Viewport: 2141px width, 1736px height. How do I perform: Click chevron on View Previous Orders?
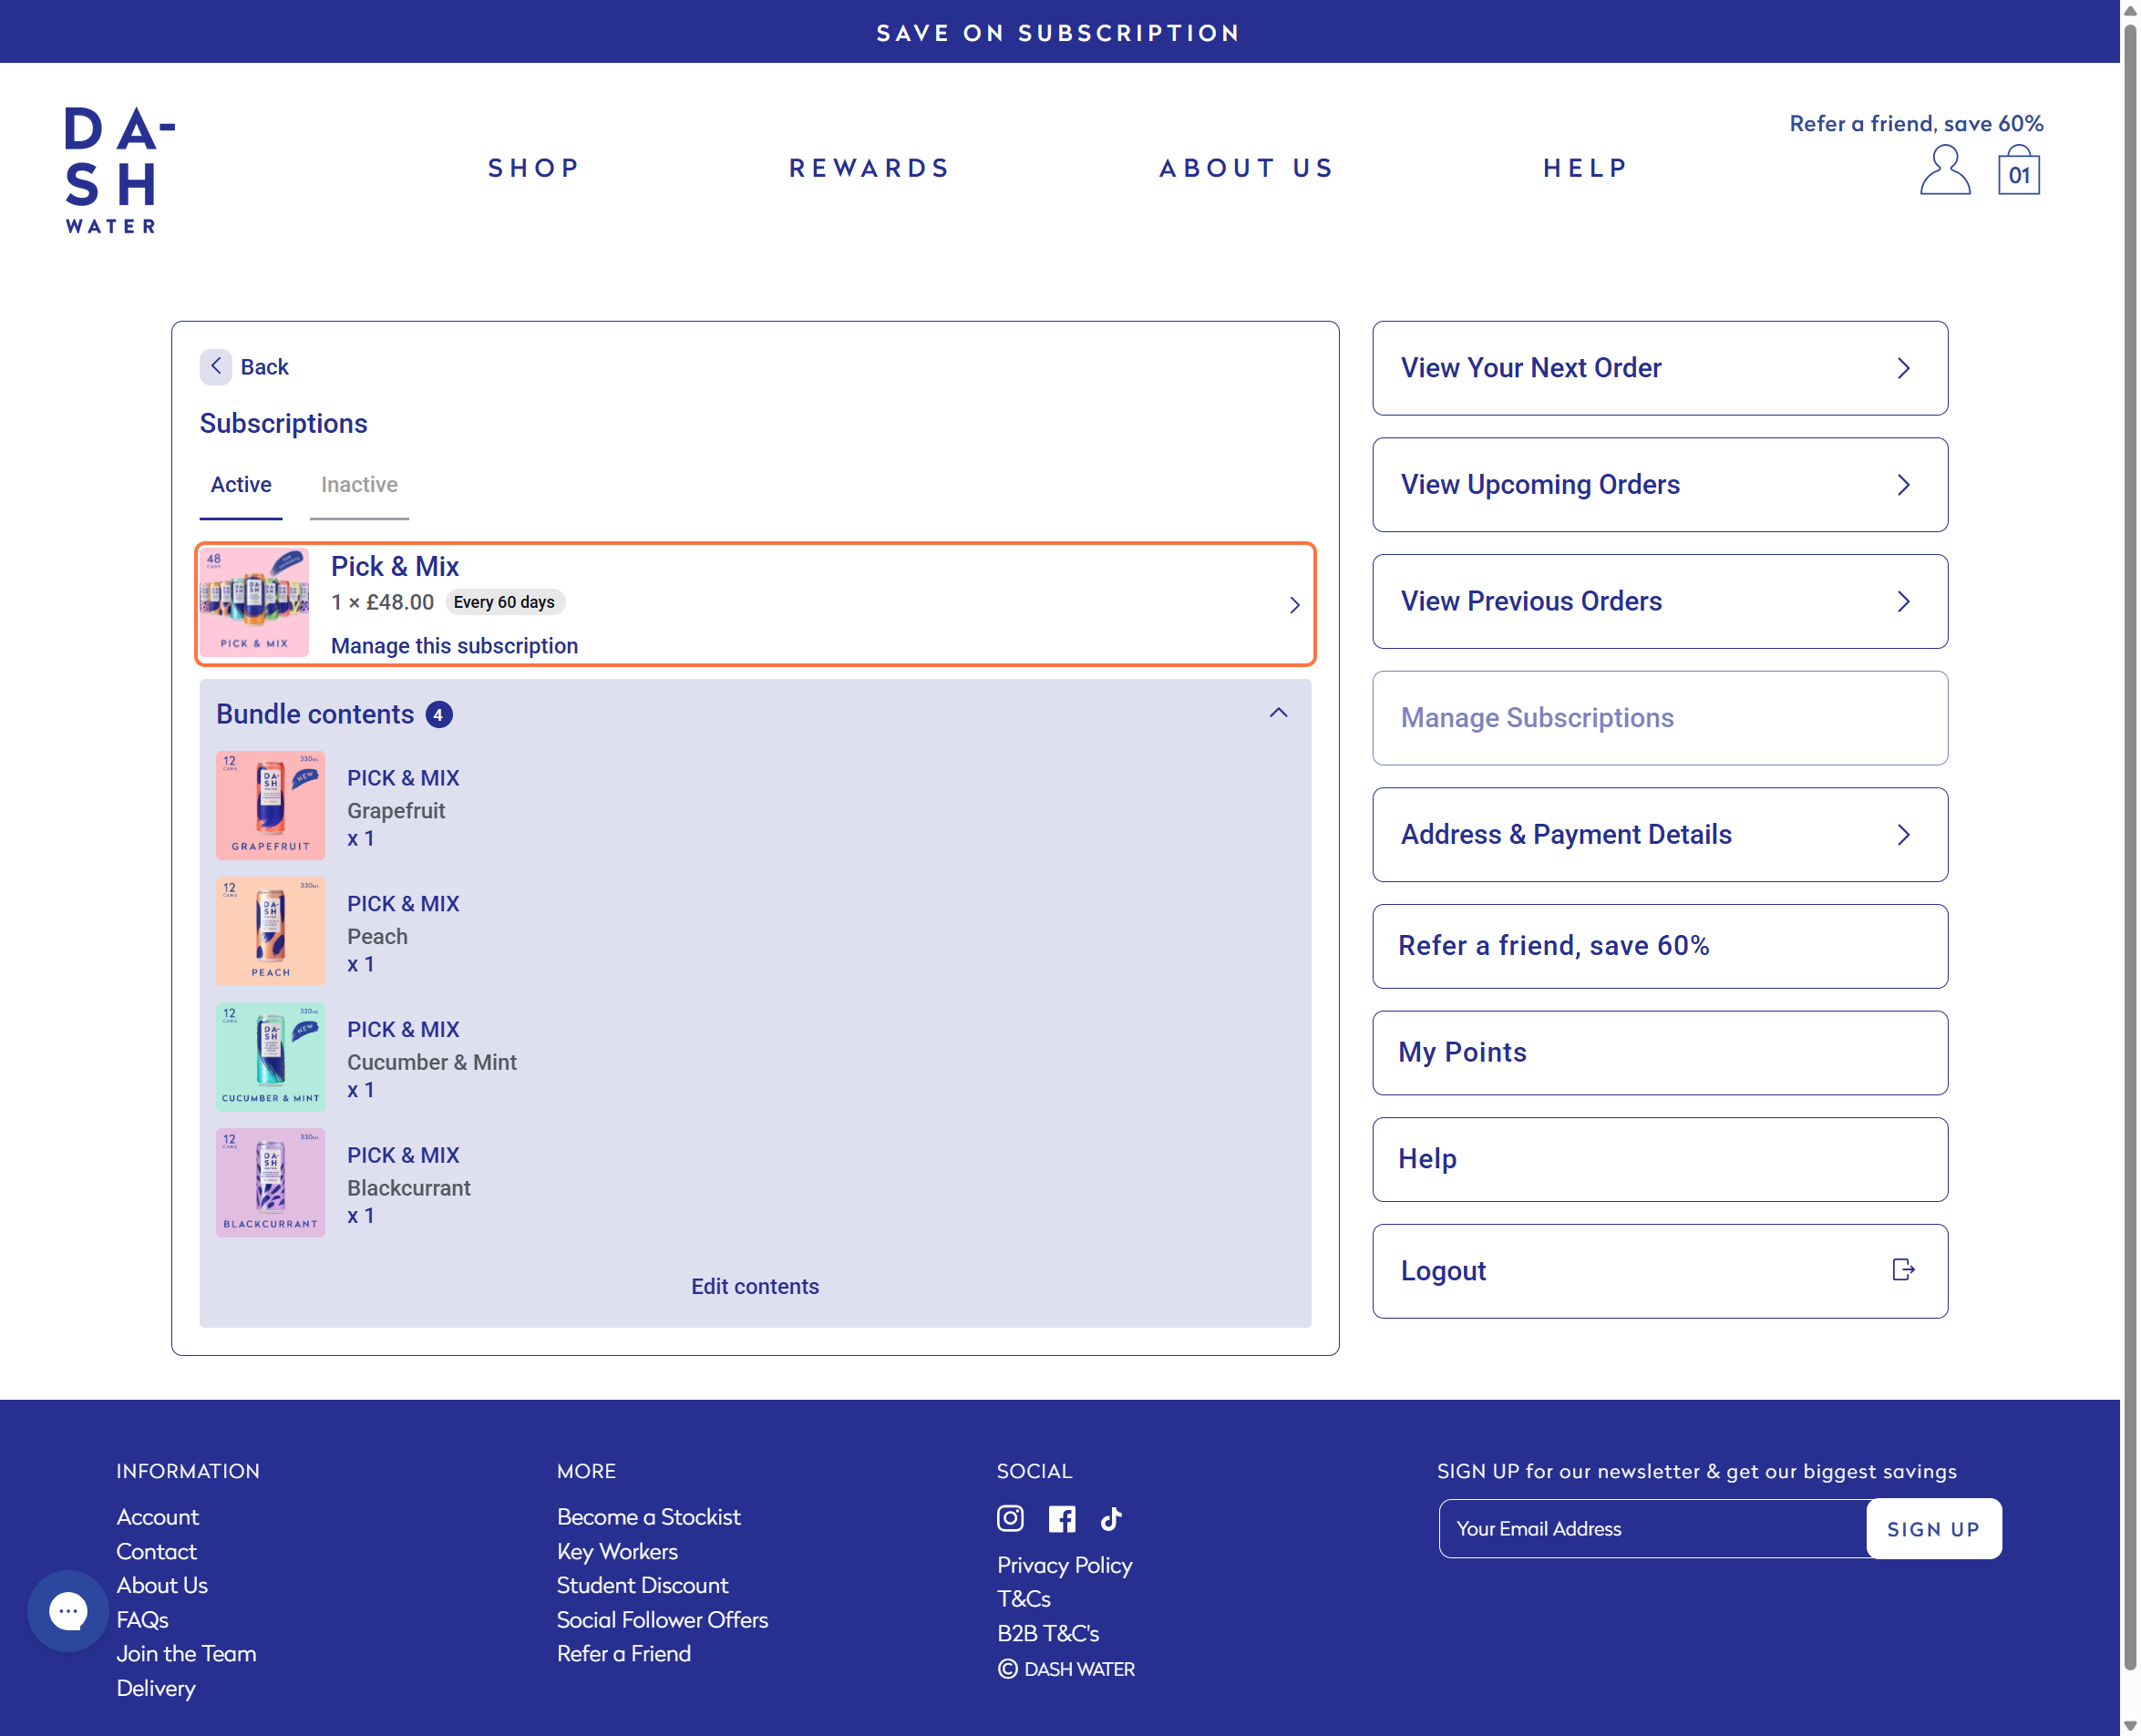point(1903,601)
